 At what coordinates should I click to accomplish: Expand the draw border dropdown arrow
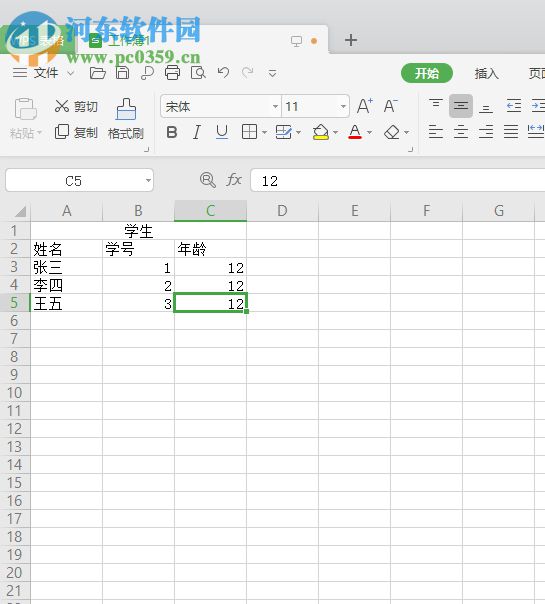coord(298,133)
